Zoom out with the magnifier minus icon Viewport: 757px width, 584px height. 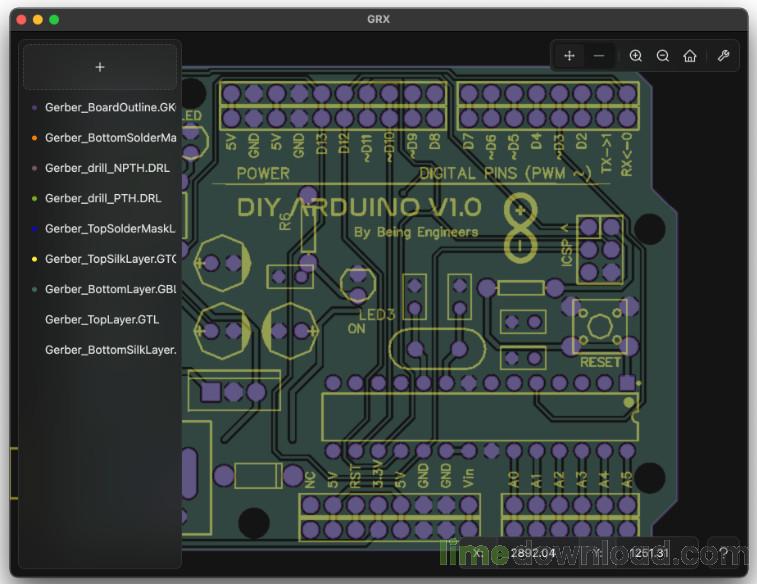click(x=663, y=56)
